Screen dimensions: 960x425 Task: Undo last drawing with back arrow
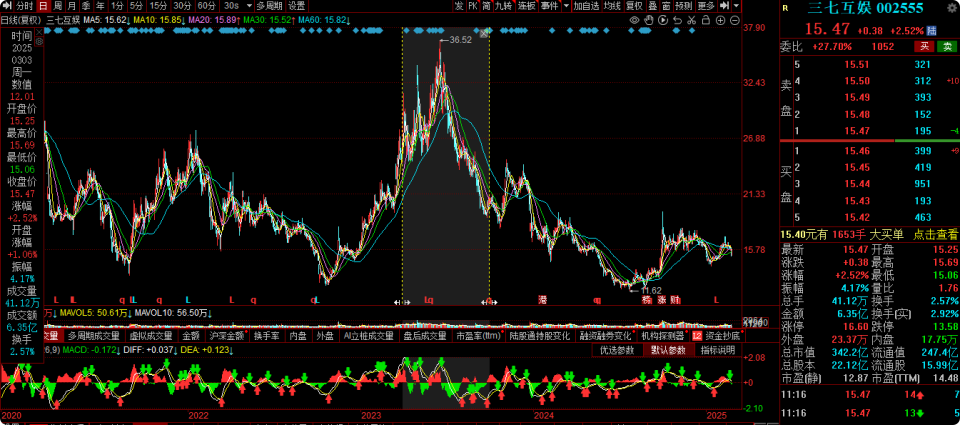coord(677,20)
